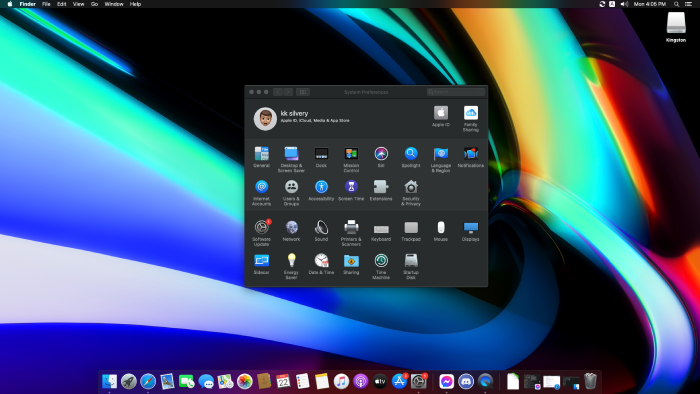Click the back arrow in System Preferences
The image size is (700, 394).
click(278, 92)
